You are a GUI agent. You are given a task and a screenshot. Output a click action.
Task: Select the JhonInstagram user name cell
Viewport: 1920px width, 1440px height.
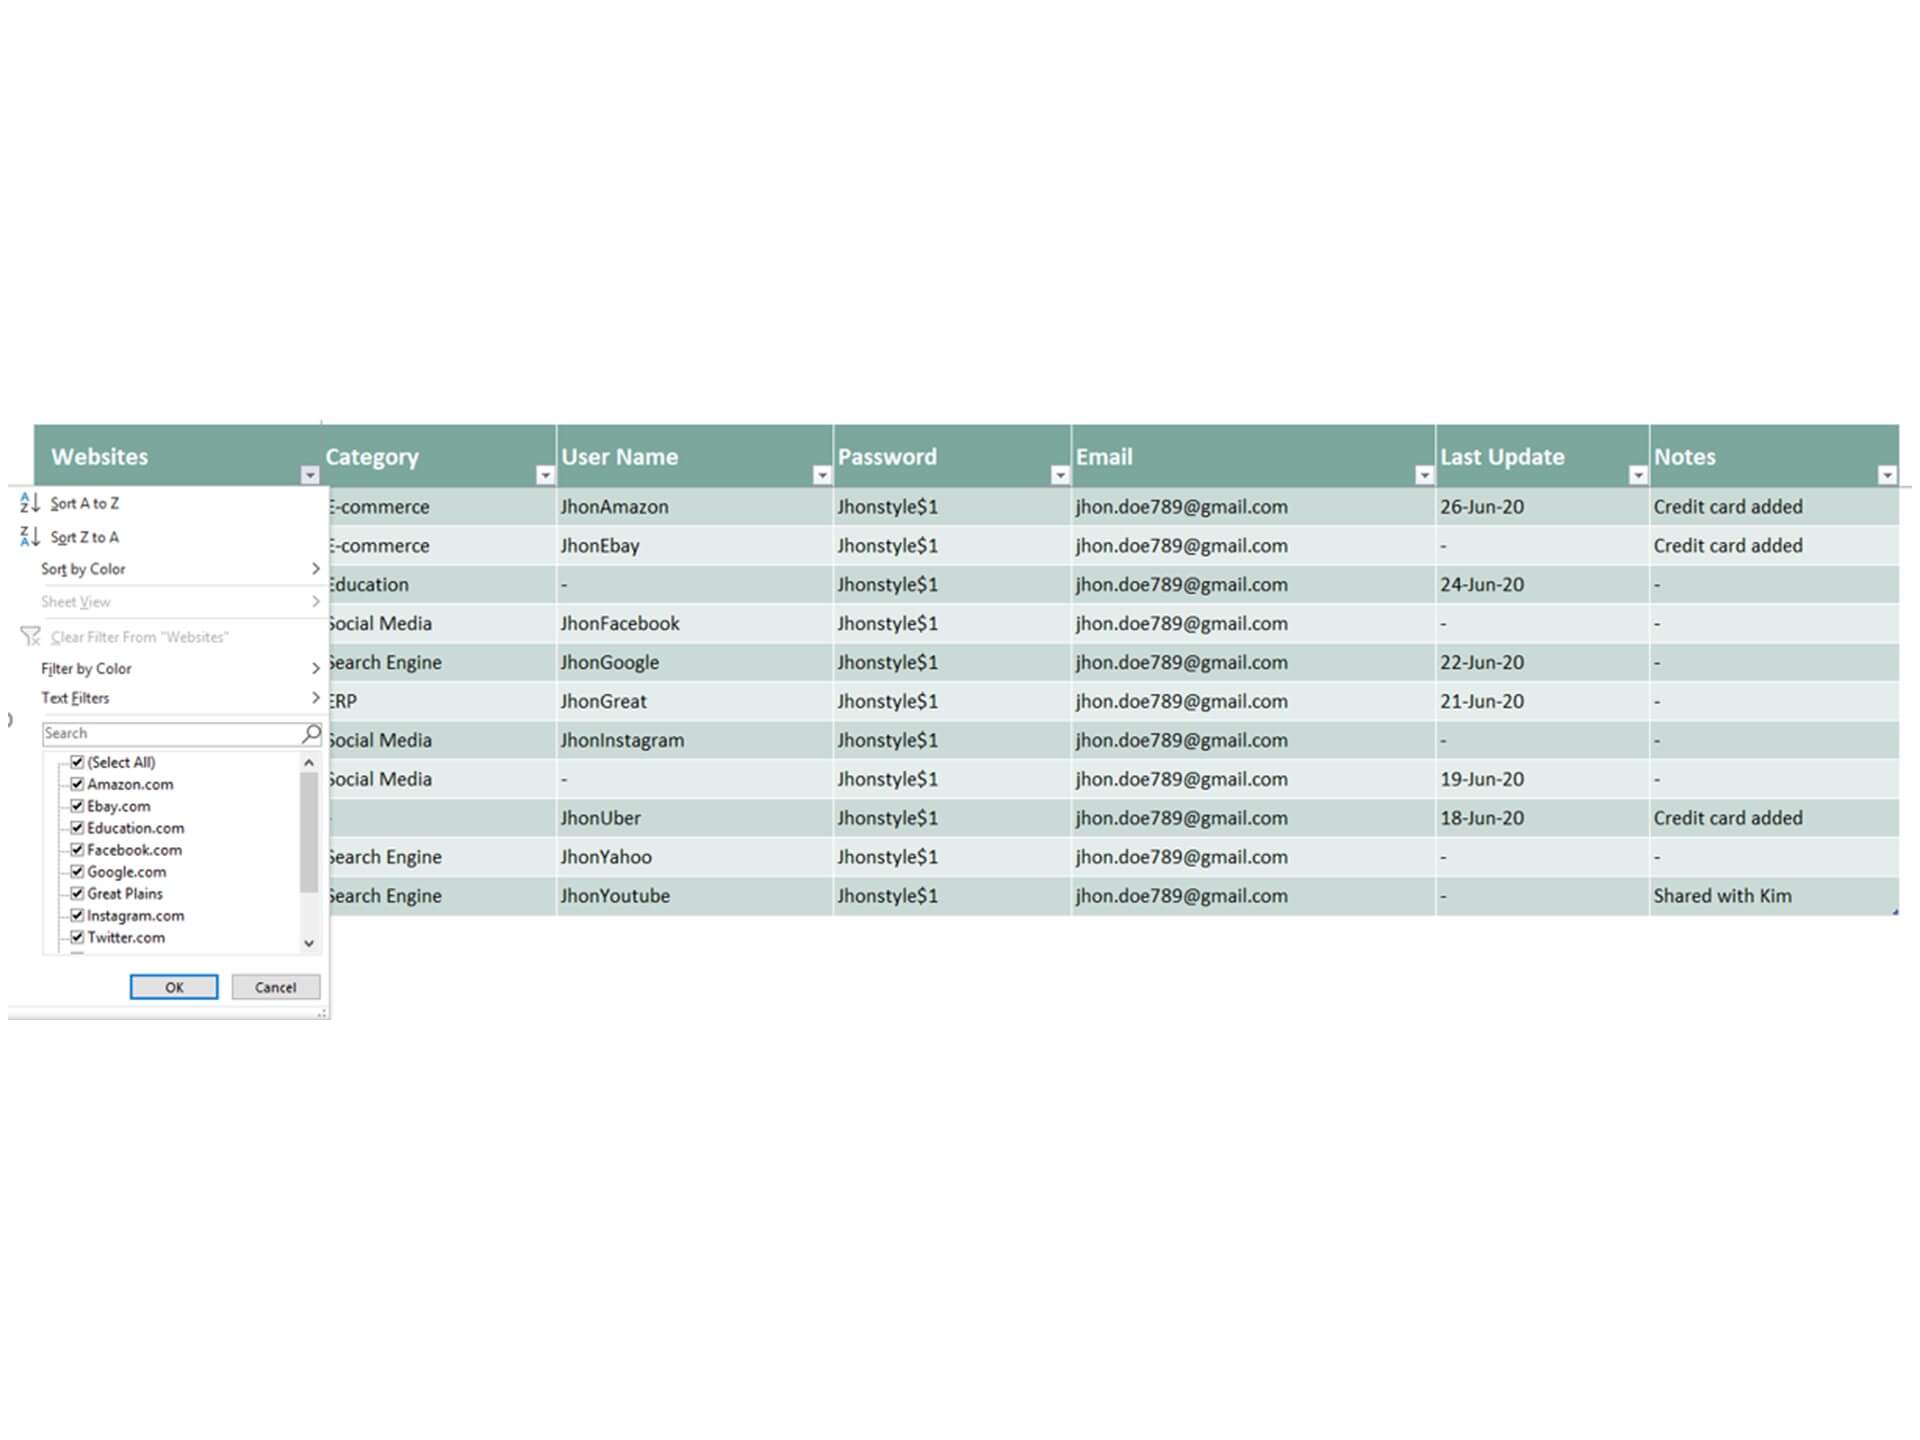[694, 741]
